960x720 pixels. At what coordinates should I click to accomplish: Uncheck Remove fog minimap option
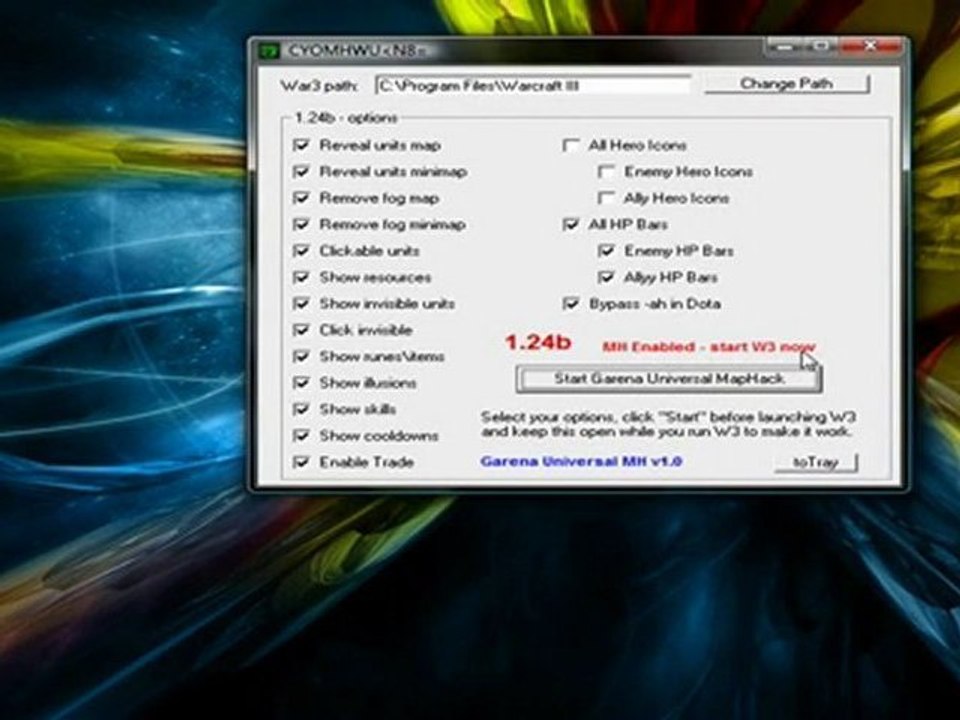(x=301, y=224)
